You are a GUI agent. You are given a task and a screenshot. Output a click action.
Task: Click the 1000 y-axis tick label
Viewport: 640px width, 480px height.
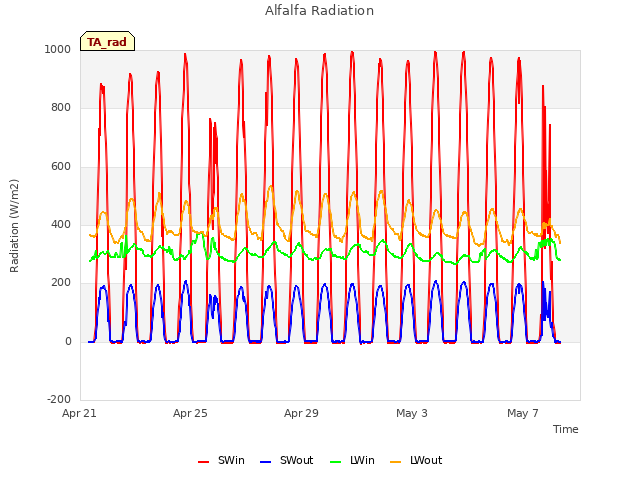[x=58, y=49]
